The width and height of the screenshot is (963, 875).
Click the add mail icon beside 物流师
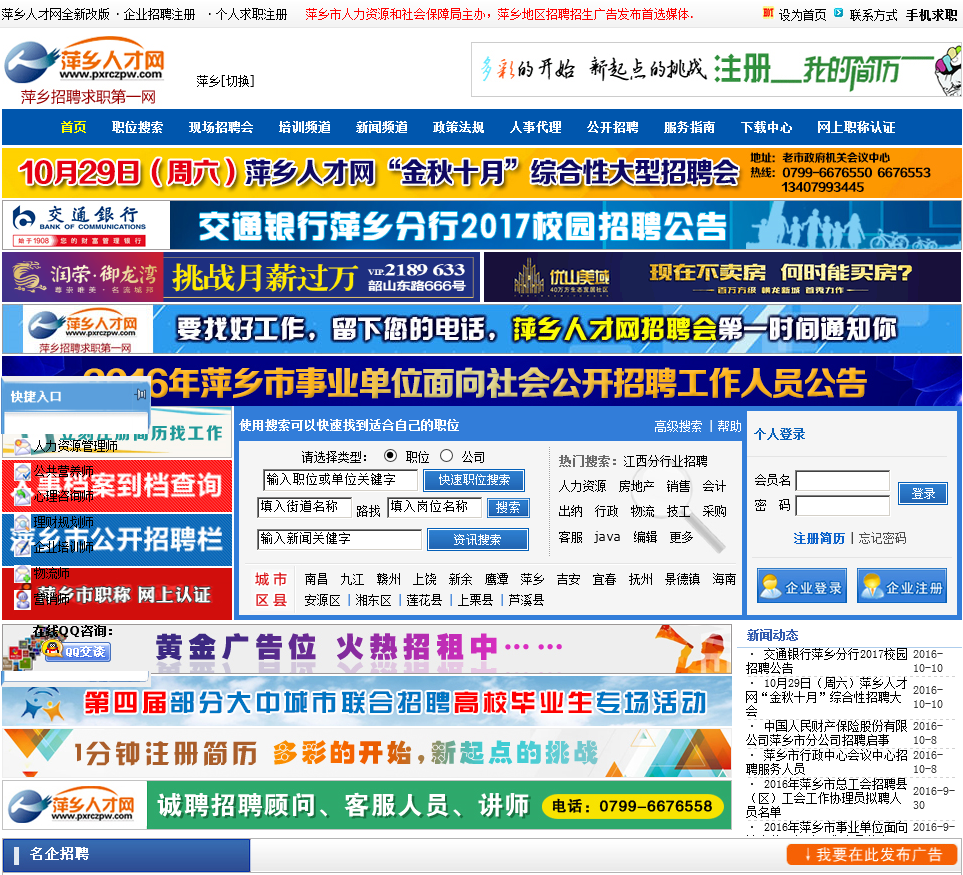pos(23,574)
